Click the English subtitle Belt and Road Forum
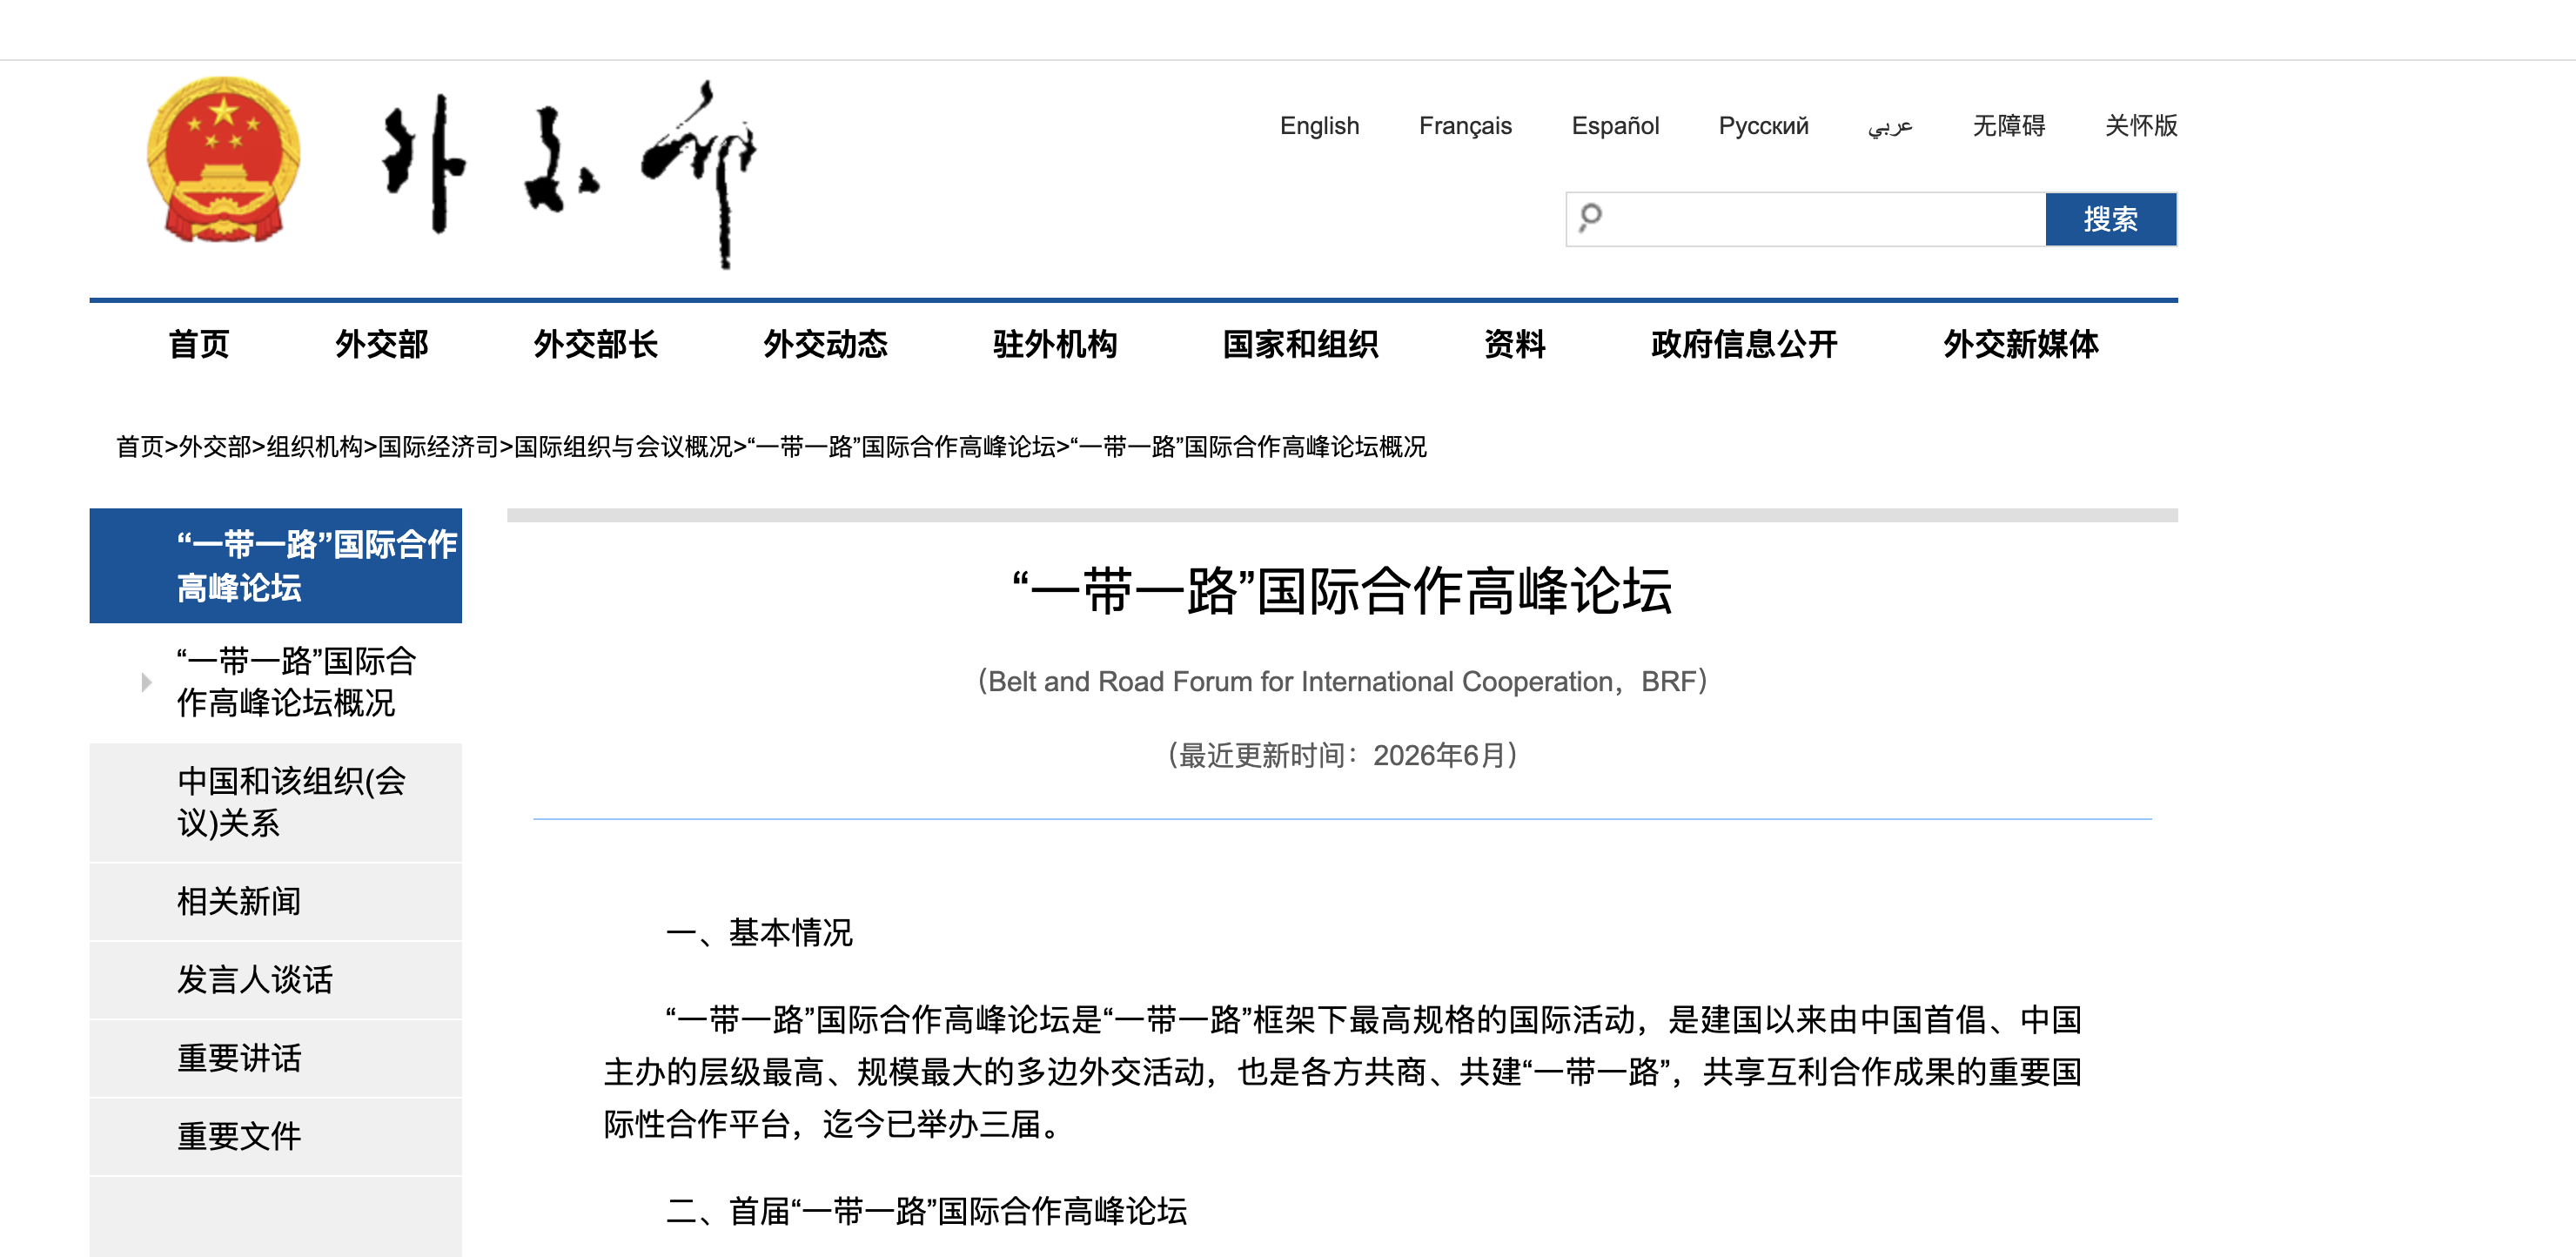The width and height of the screenshot is (2576, 1257). [x=1342, y=681]
